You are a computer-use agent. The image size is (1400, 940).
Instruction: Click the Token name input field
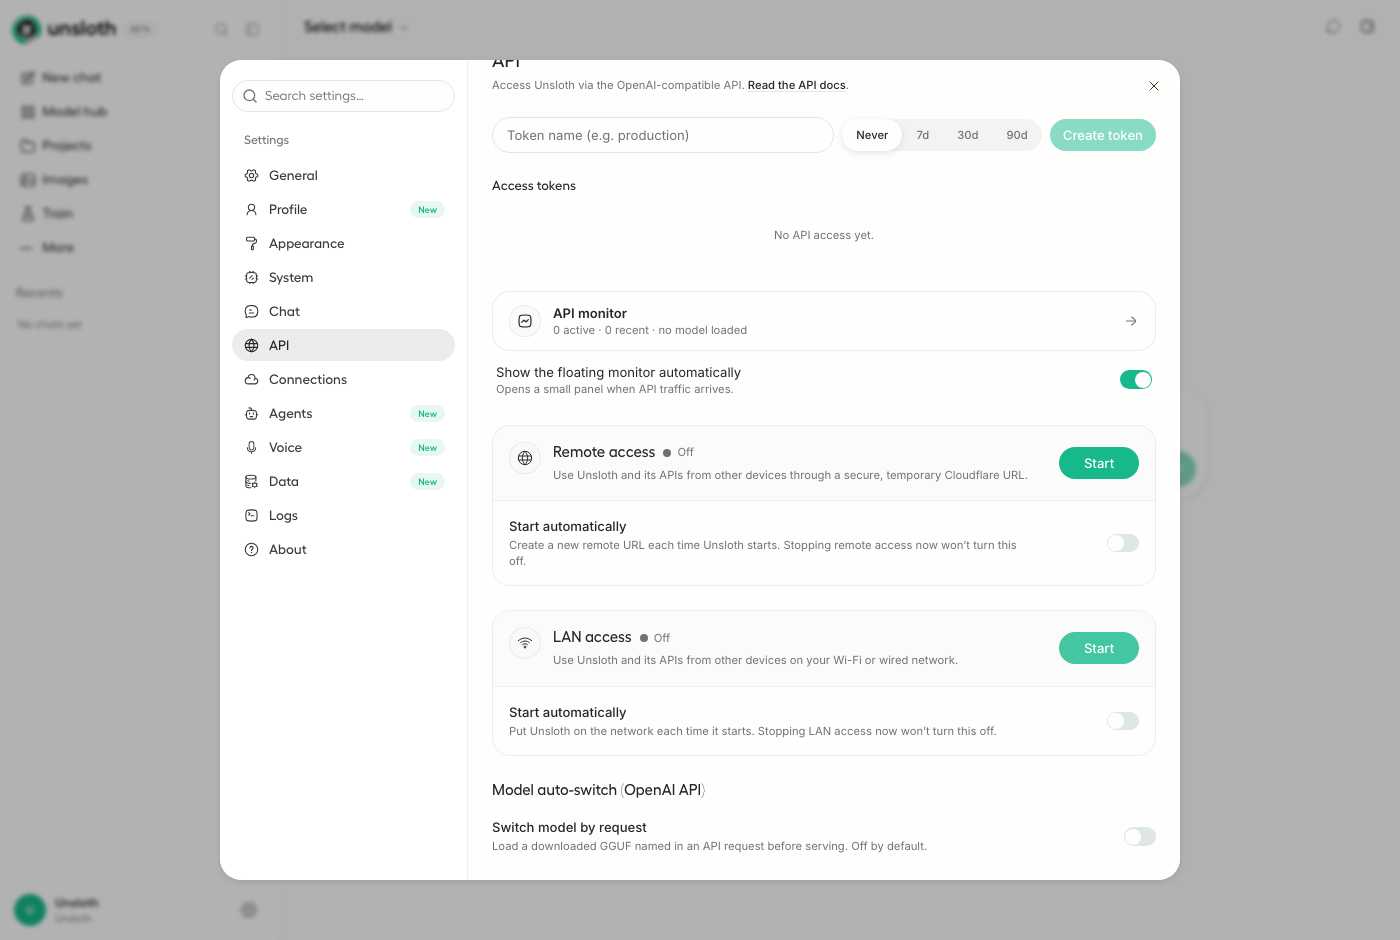(663, 135)
